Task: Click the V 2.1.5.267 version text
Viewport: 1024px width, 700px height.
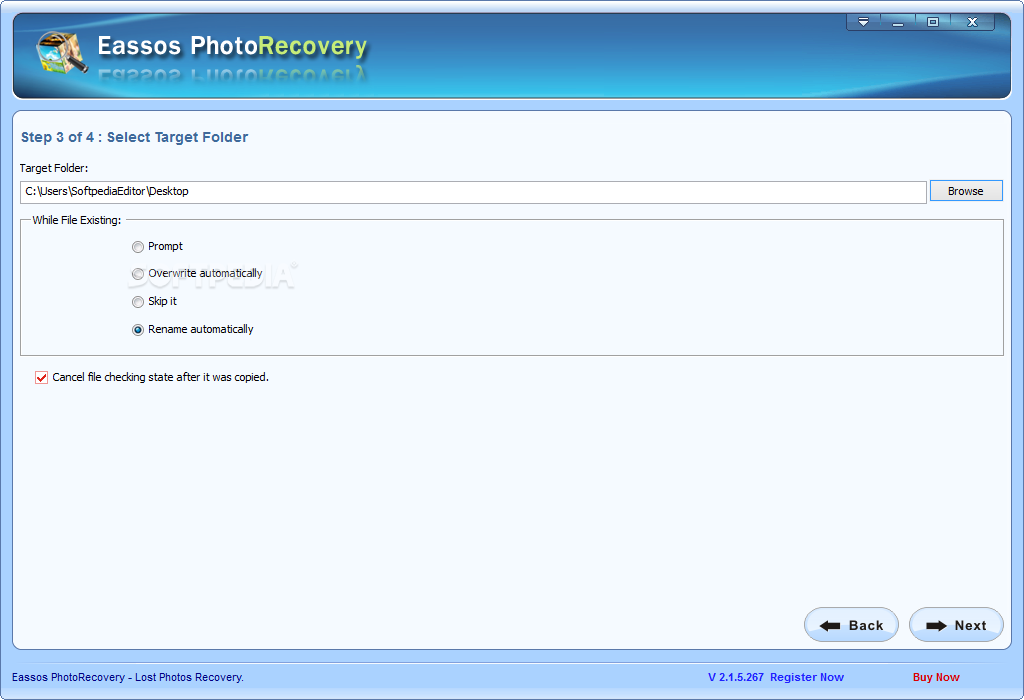Action: (735, 677)
